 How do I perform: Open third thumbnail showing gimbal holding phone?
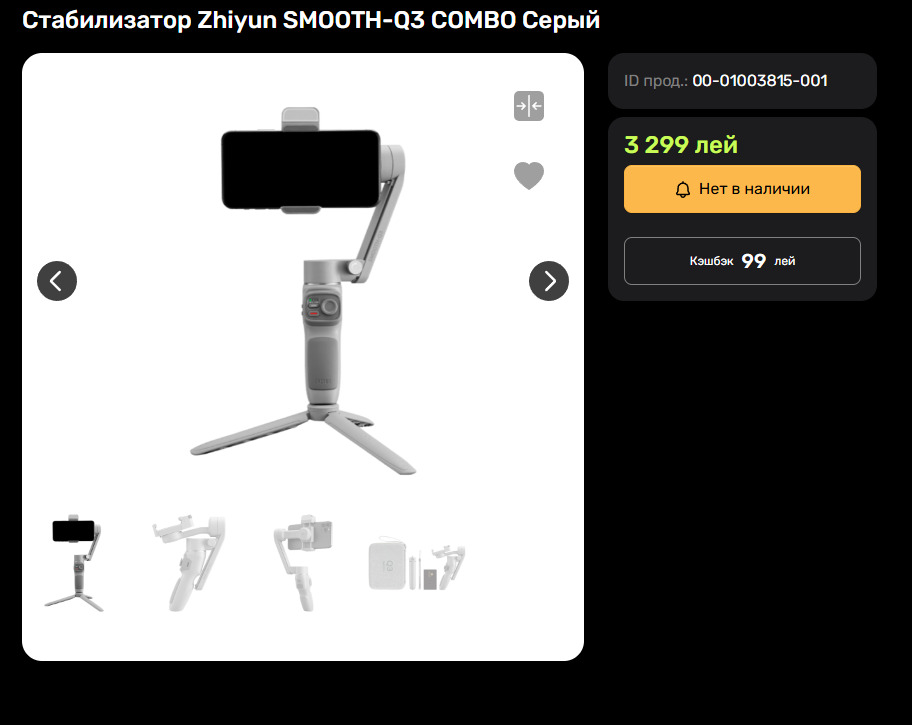tap(304, 563)
